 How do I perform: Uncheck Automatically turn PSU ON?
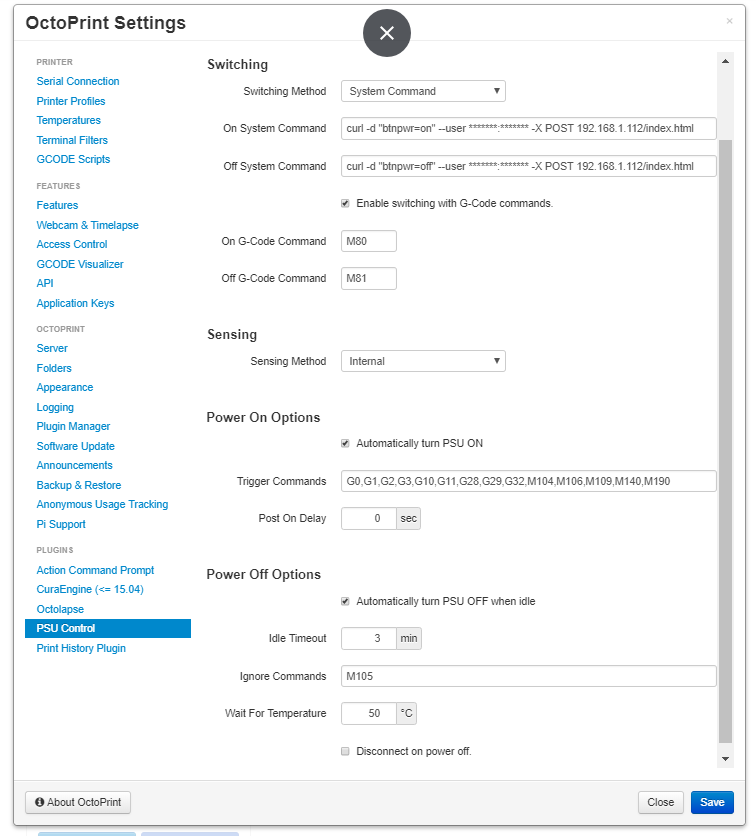[x=345, y=444]
